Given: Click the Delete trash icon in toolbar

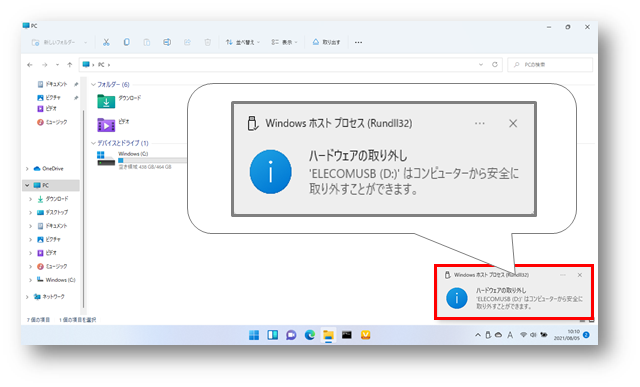Looking at the screenshot, I should click(207, 42).
